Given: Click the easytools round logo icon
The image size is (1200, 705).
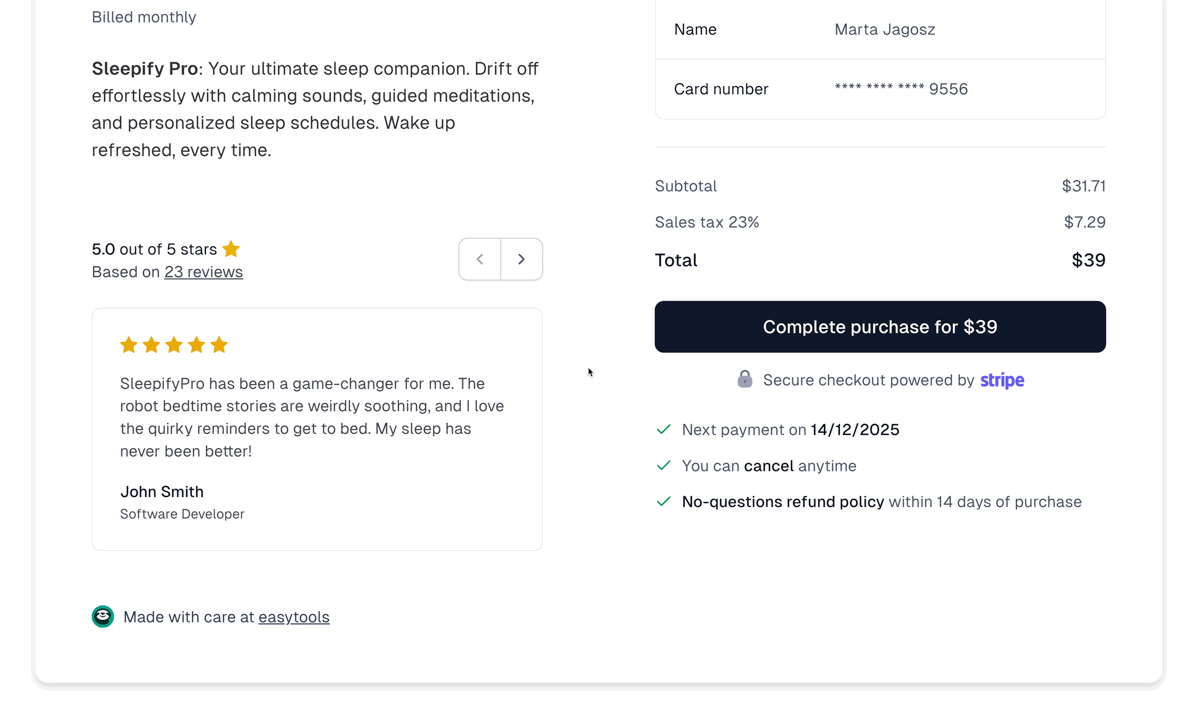Looking at the screenshot, I should pos(103,617).
